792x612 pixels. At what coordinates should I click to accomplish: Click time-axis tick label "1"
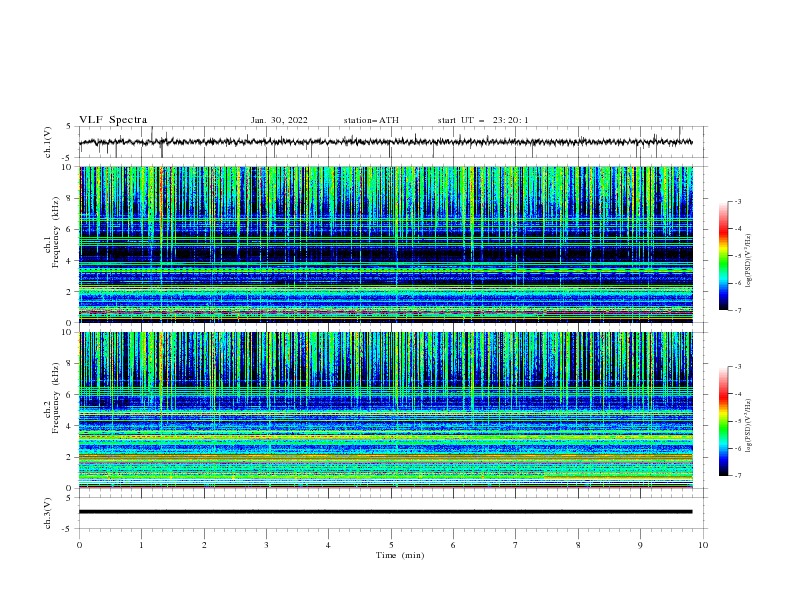[141, 545]
